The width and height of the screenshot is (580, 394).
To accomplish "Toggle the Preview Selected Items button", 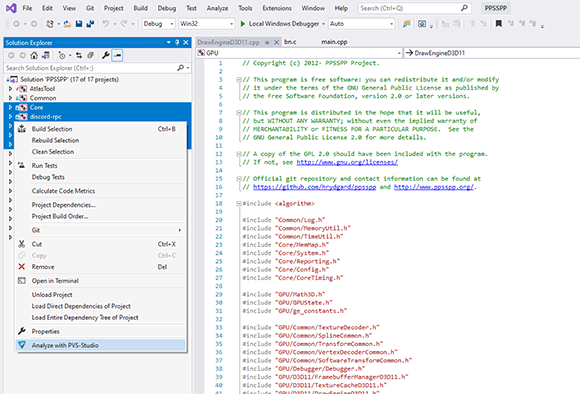I will coord(117,55).
